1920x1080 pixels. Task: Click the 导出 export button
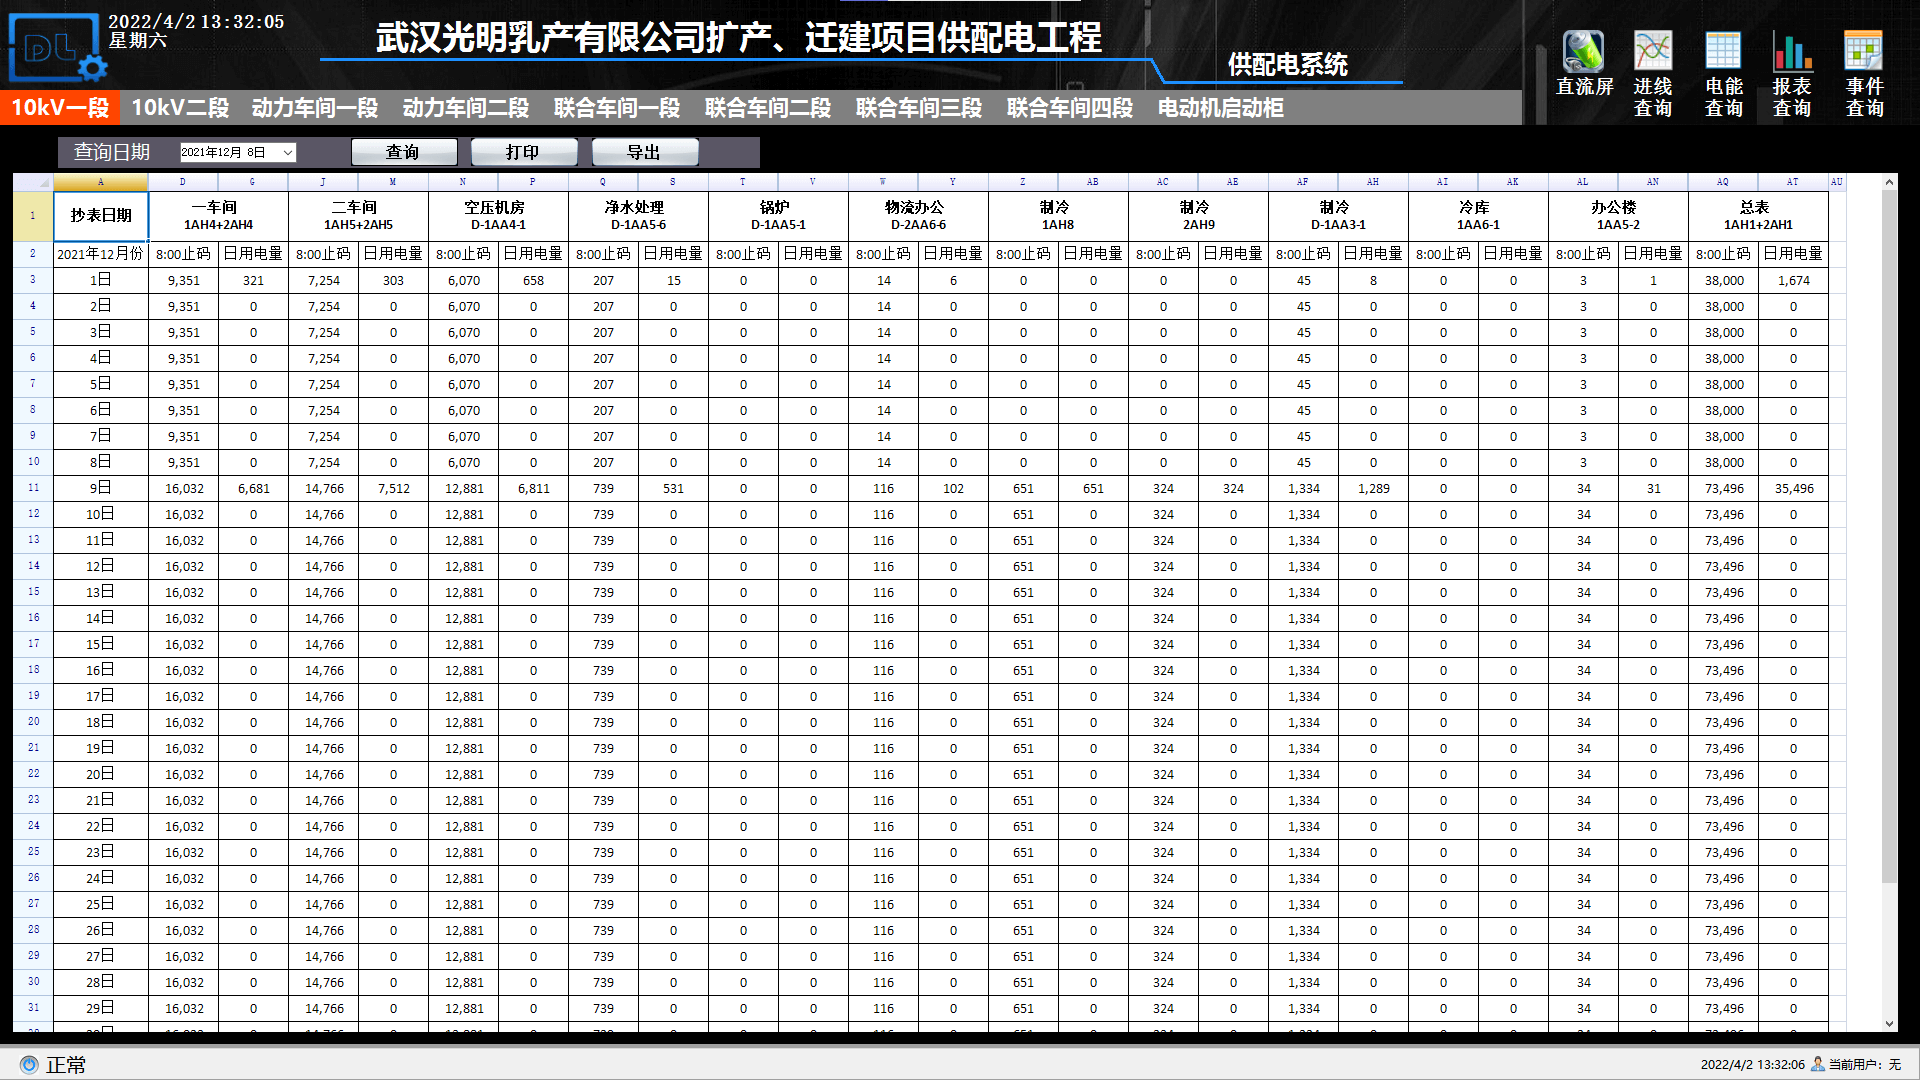[x=644, y=152]
